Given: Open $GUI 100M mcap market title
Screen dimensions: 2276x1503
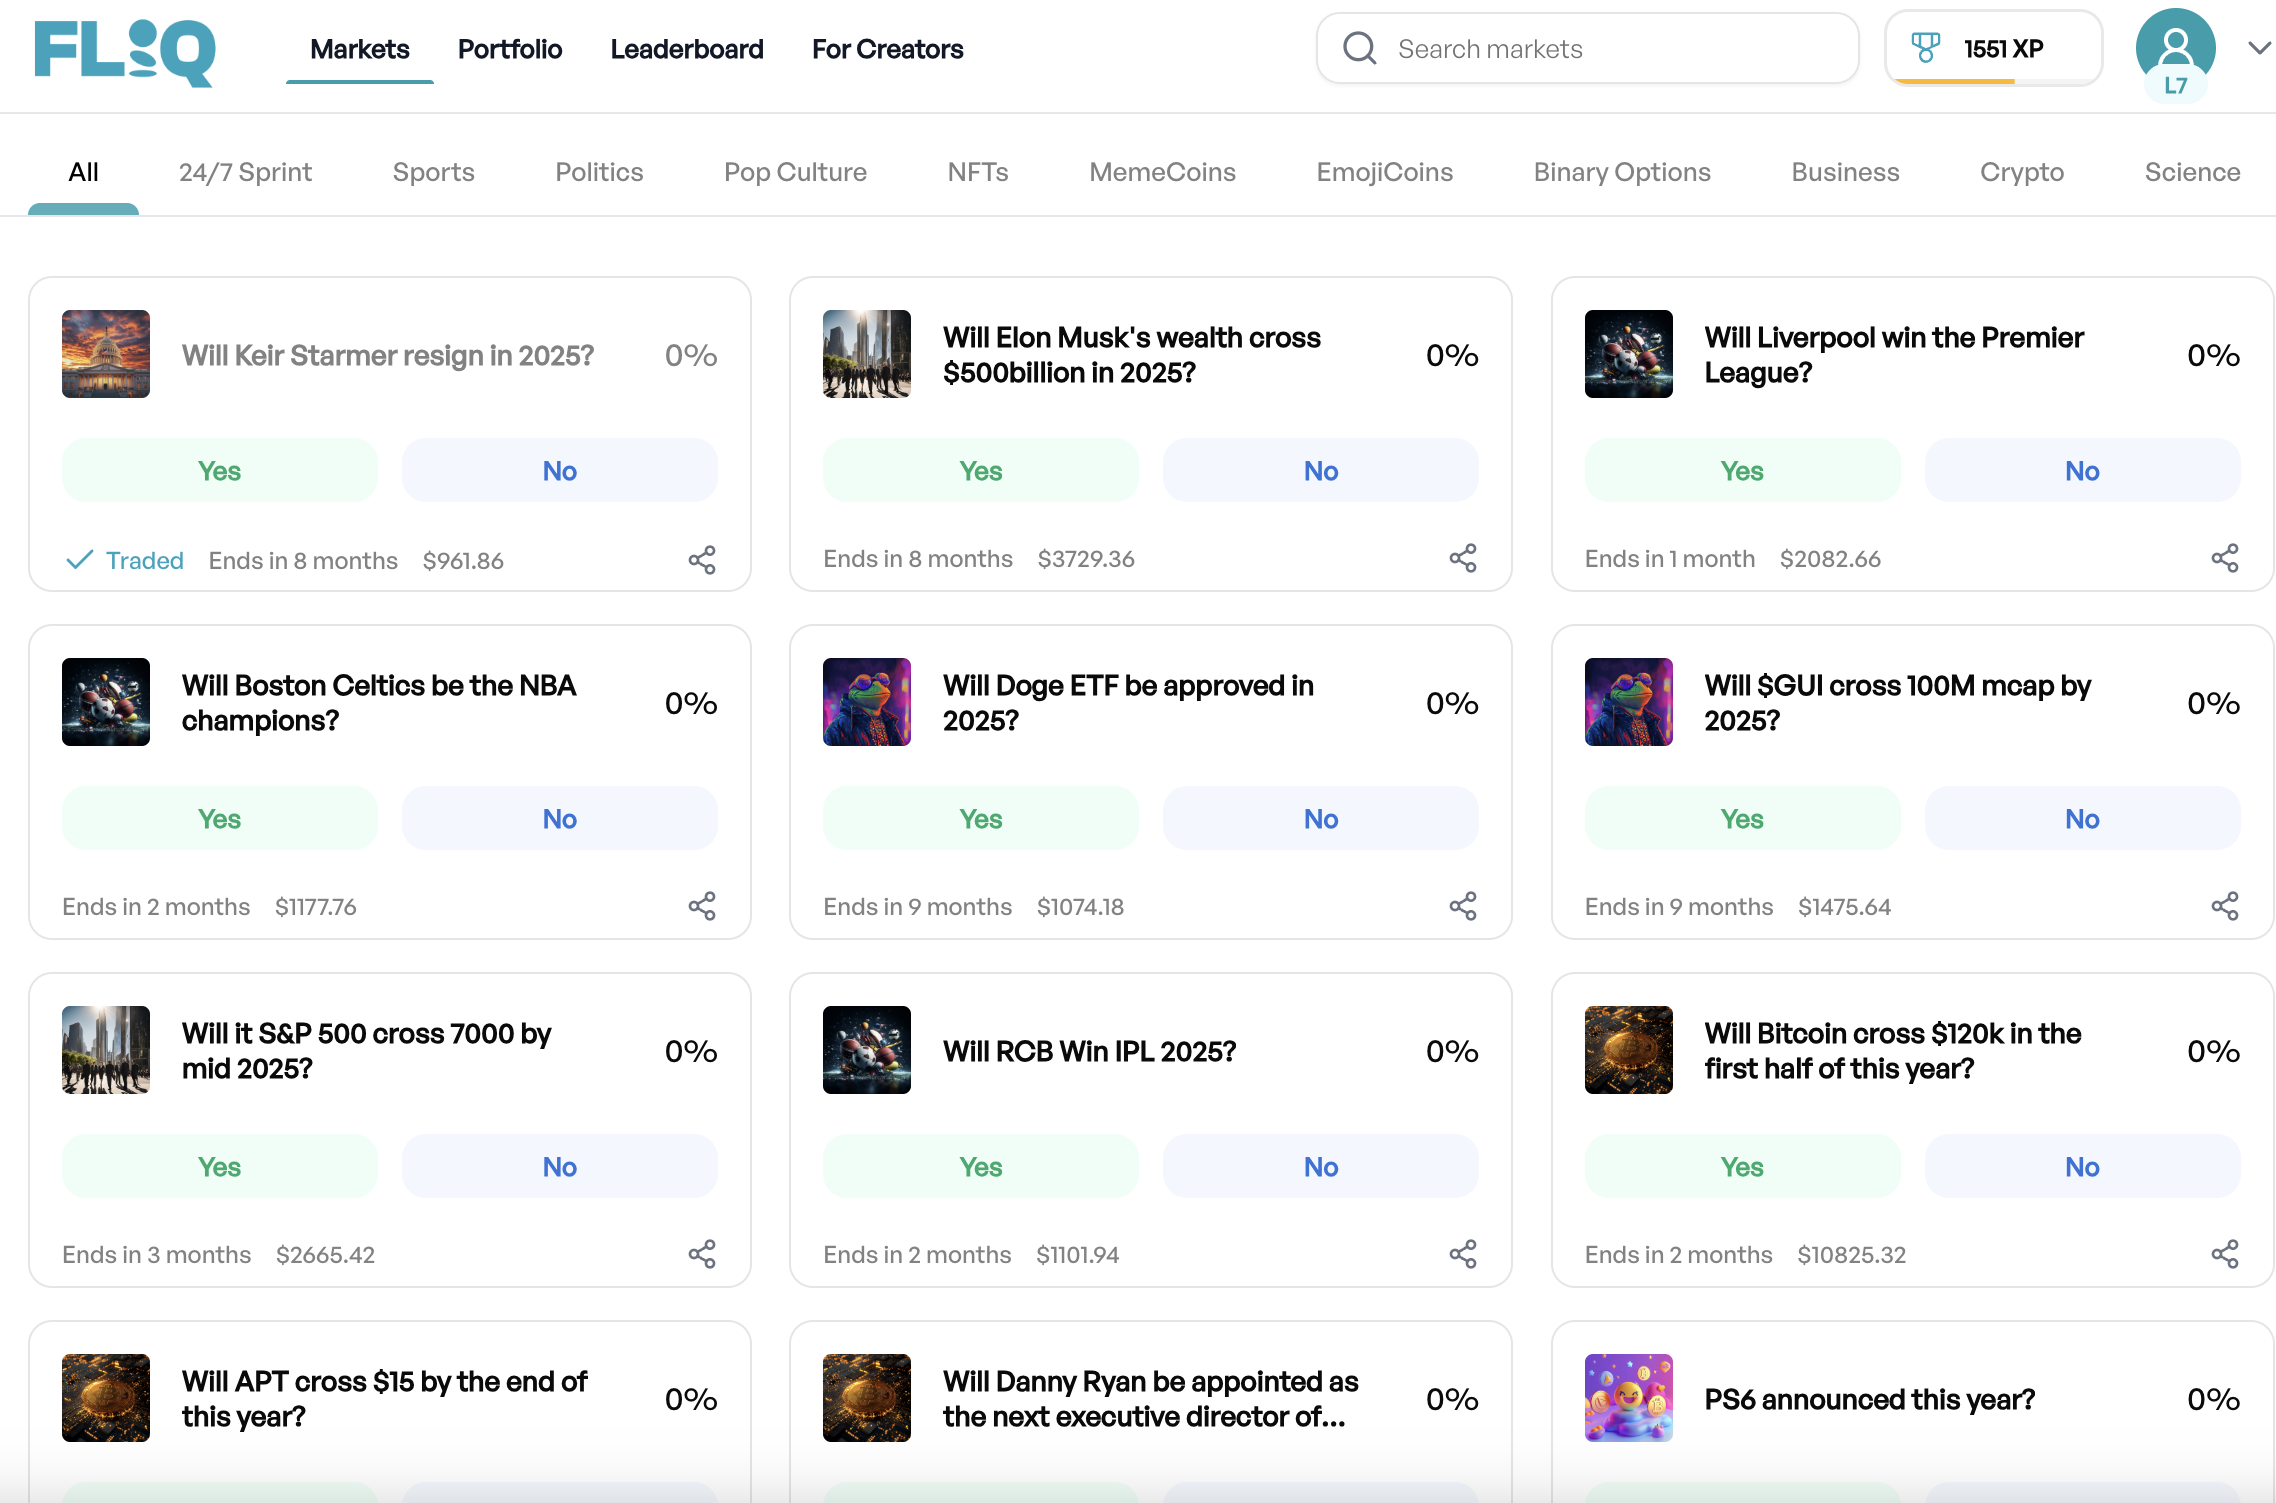Looking at the screenshot, I should 1897,702.
